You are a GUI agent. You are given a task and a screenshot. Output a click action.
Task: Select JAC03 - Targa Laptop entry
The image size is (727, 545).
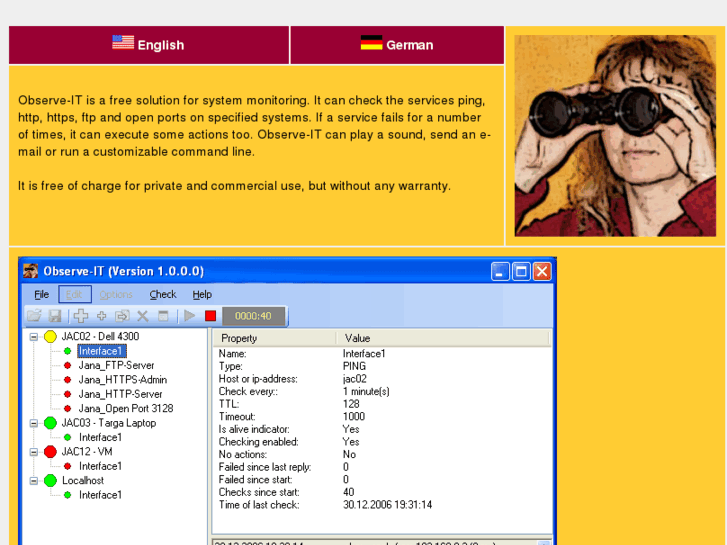coord(109,423)
